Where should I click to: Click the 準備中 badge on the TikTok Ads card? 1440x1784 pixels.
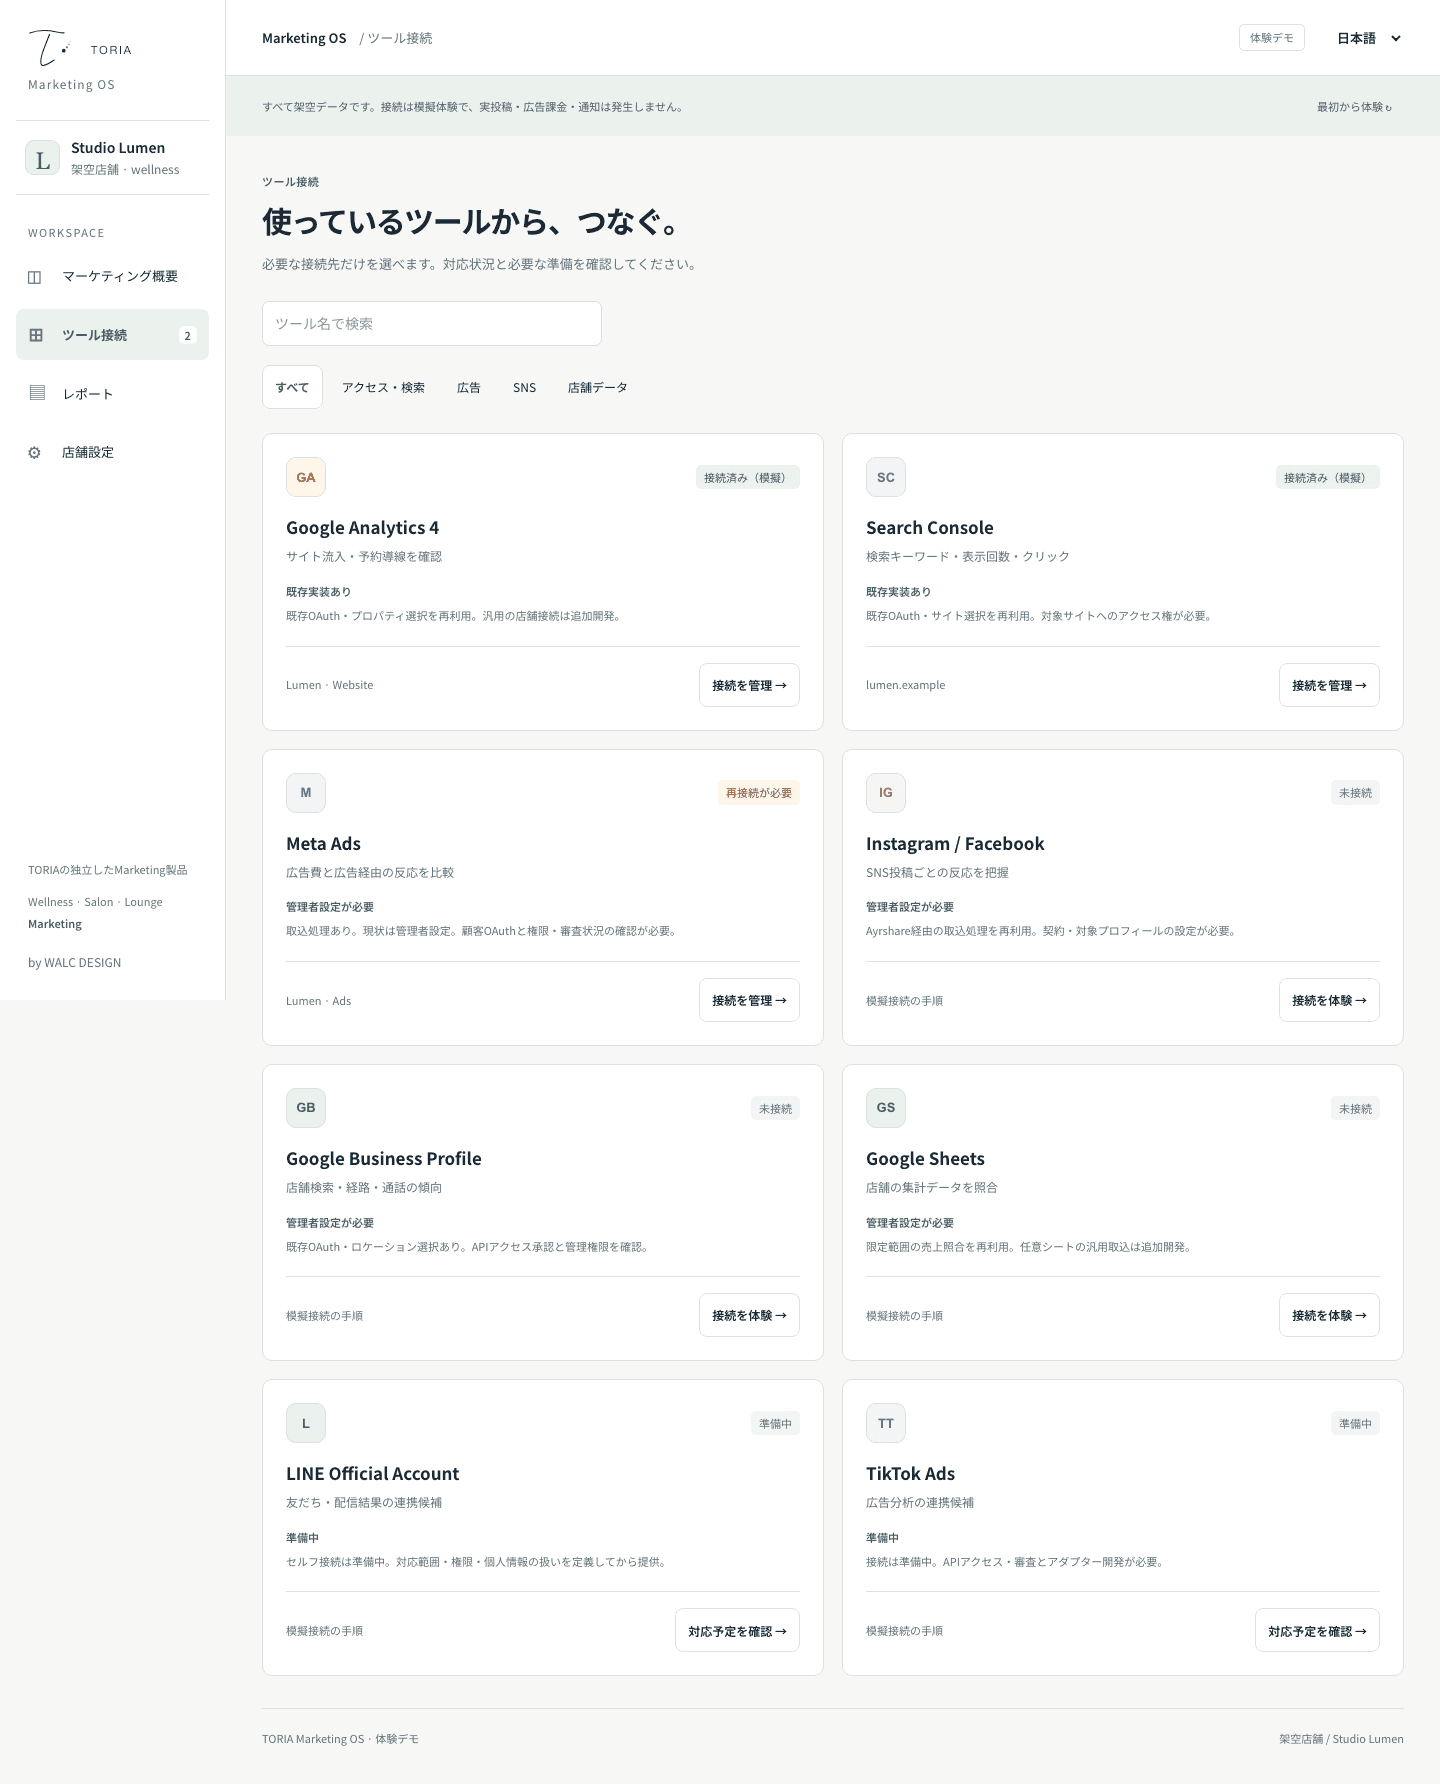[1355, 1423]
